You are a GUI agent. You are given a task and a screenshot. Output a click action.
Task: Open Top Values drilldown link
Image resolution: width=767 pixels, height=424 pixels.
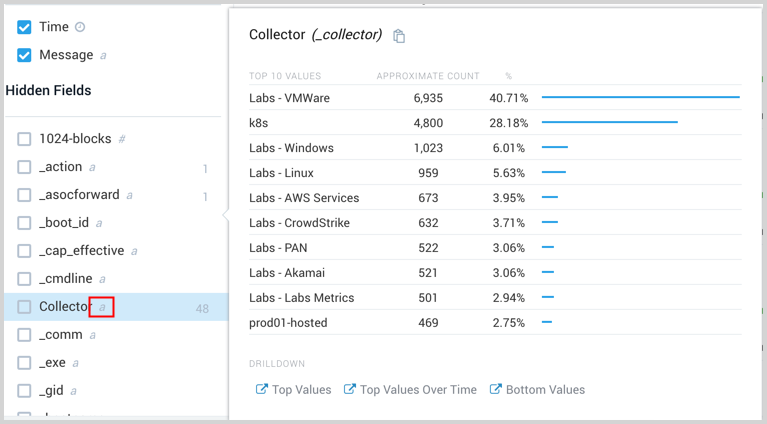tap(301, 390)
